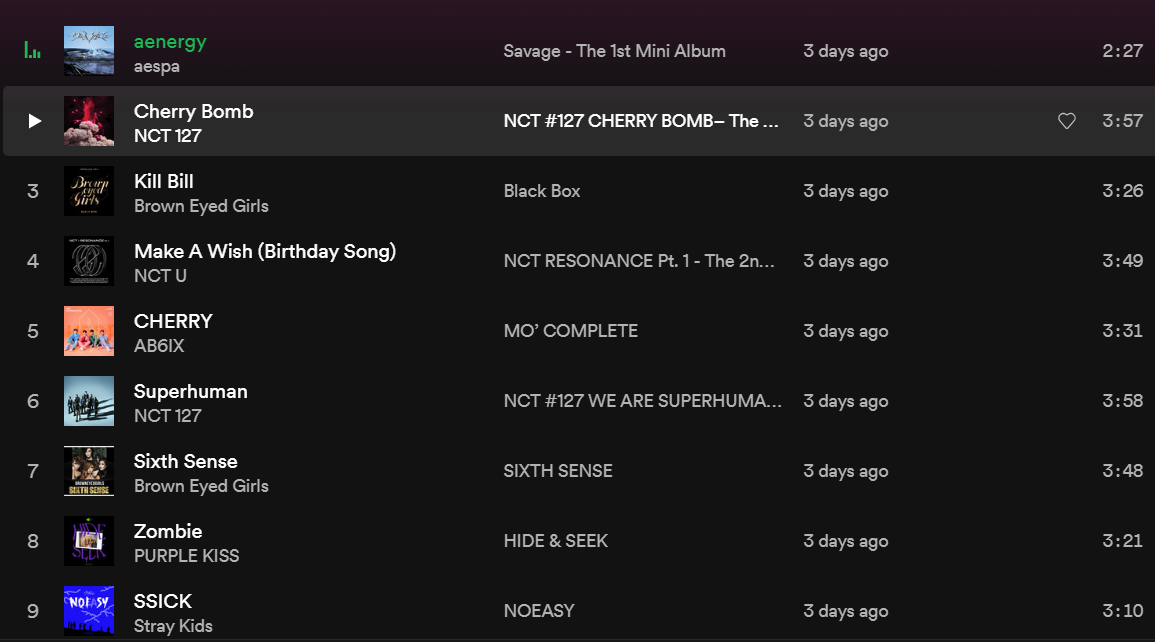Like Cherry Bomb with the heart icon
Image resolution: width=1155 pixels, height=642 pixels.
click(1067, 121)
